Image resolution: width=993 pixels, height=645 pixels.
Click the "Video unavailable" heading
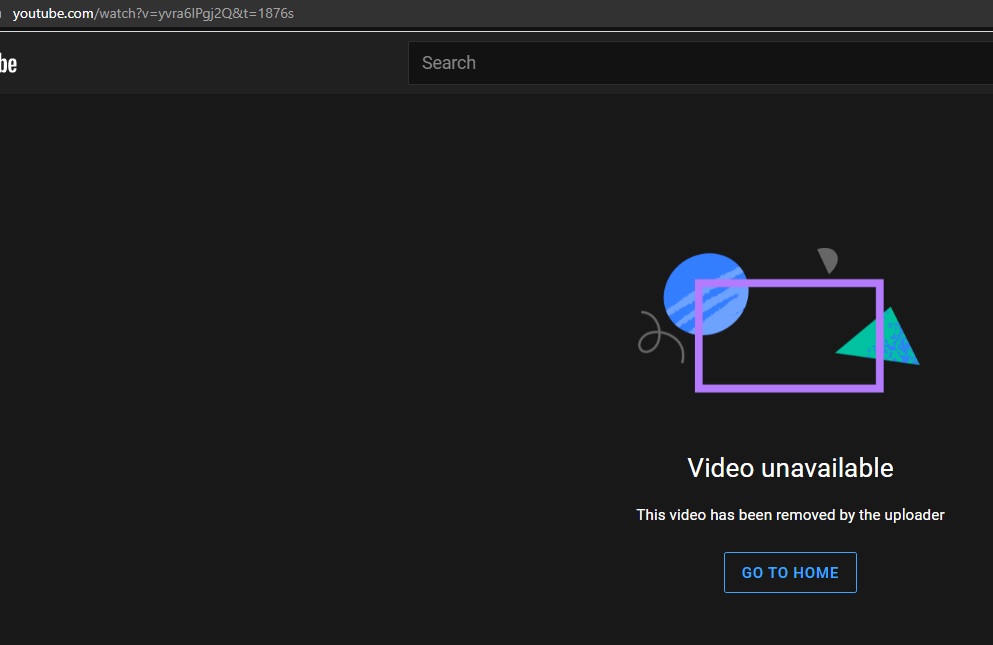coord(790,468)
